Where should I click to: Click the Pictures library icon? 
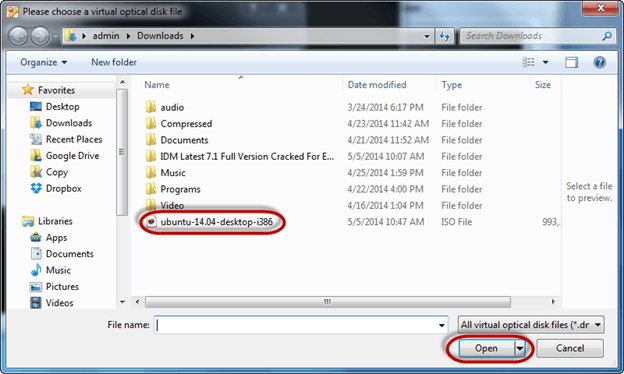point(36,286)
